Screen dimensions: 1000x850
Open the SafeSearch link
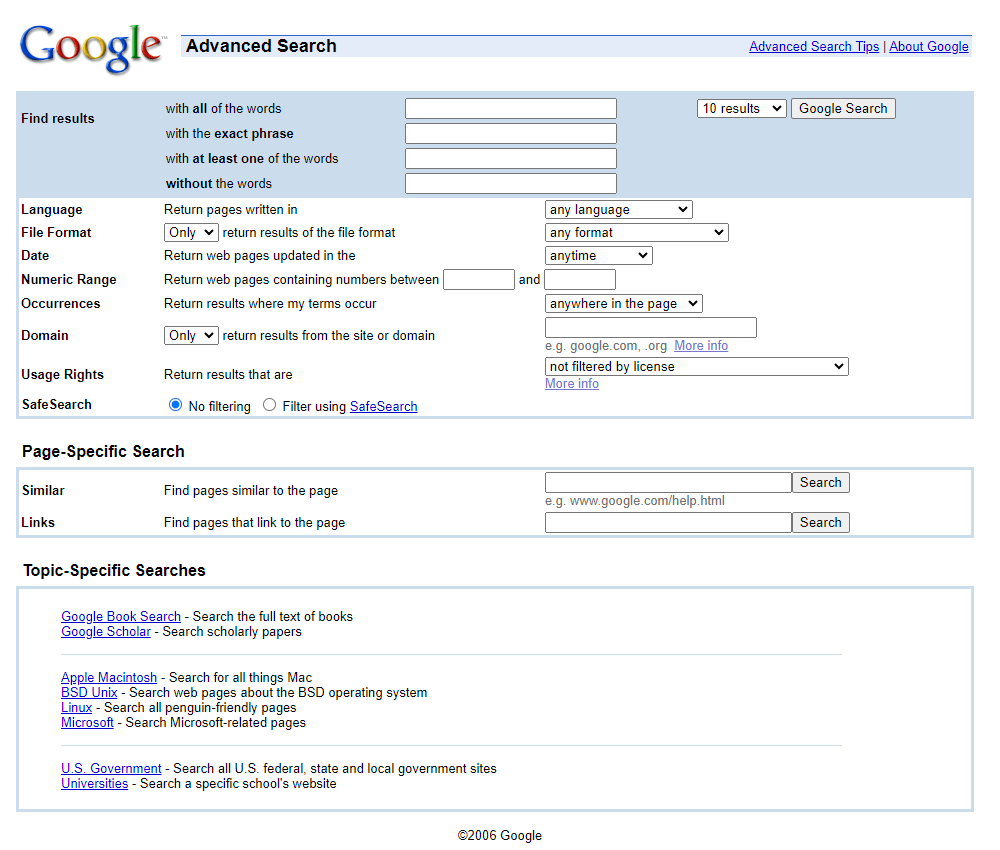383,406
